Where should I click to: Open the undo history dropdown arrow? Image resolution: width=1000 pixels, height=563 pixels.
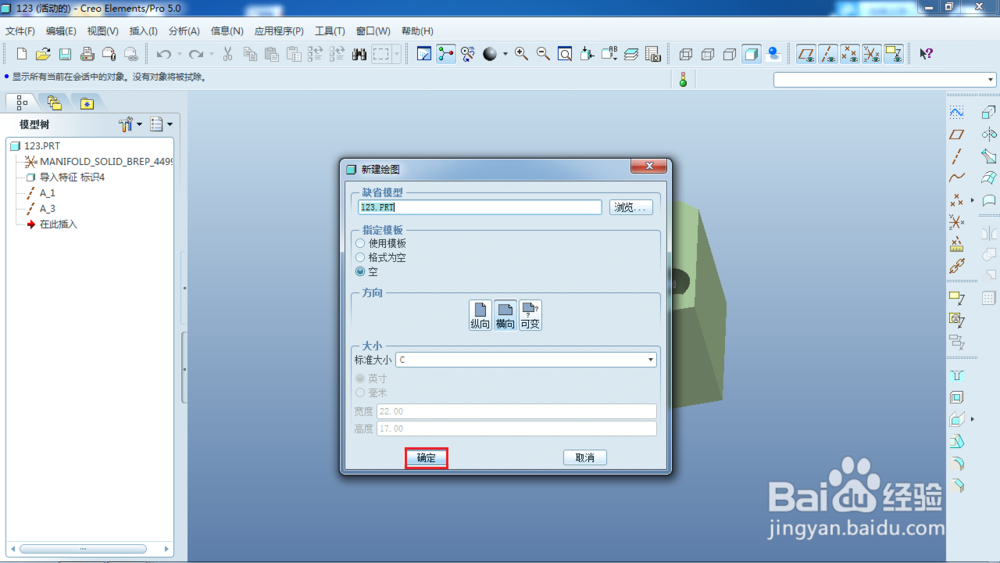click(179, 54)
